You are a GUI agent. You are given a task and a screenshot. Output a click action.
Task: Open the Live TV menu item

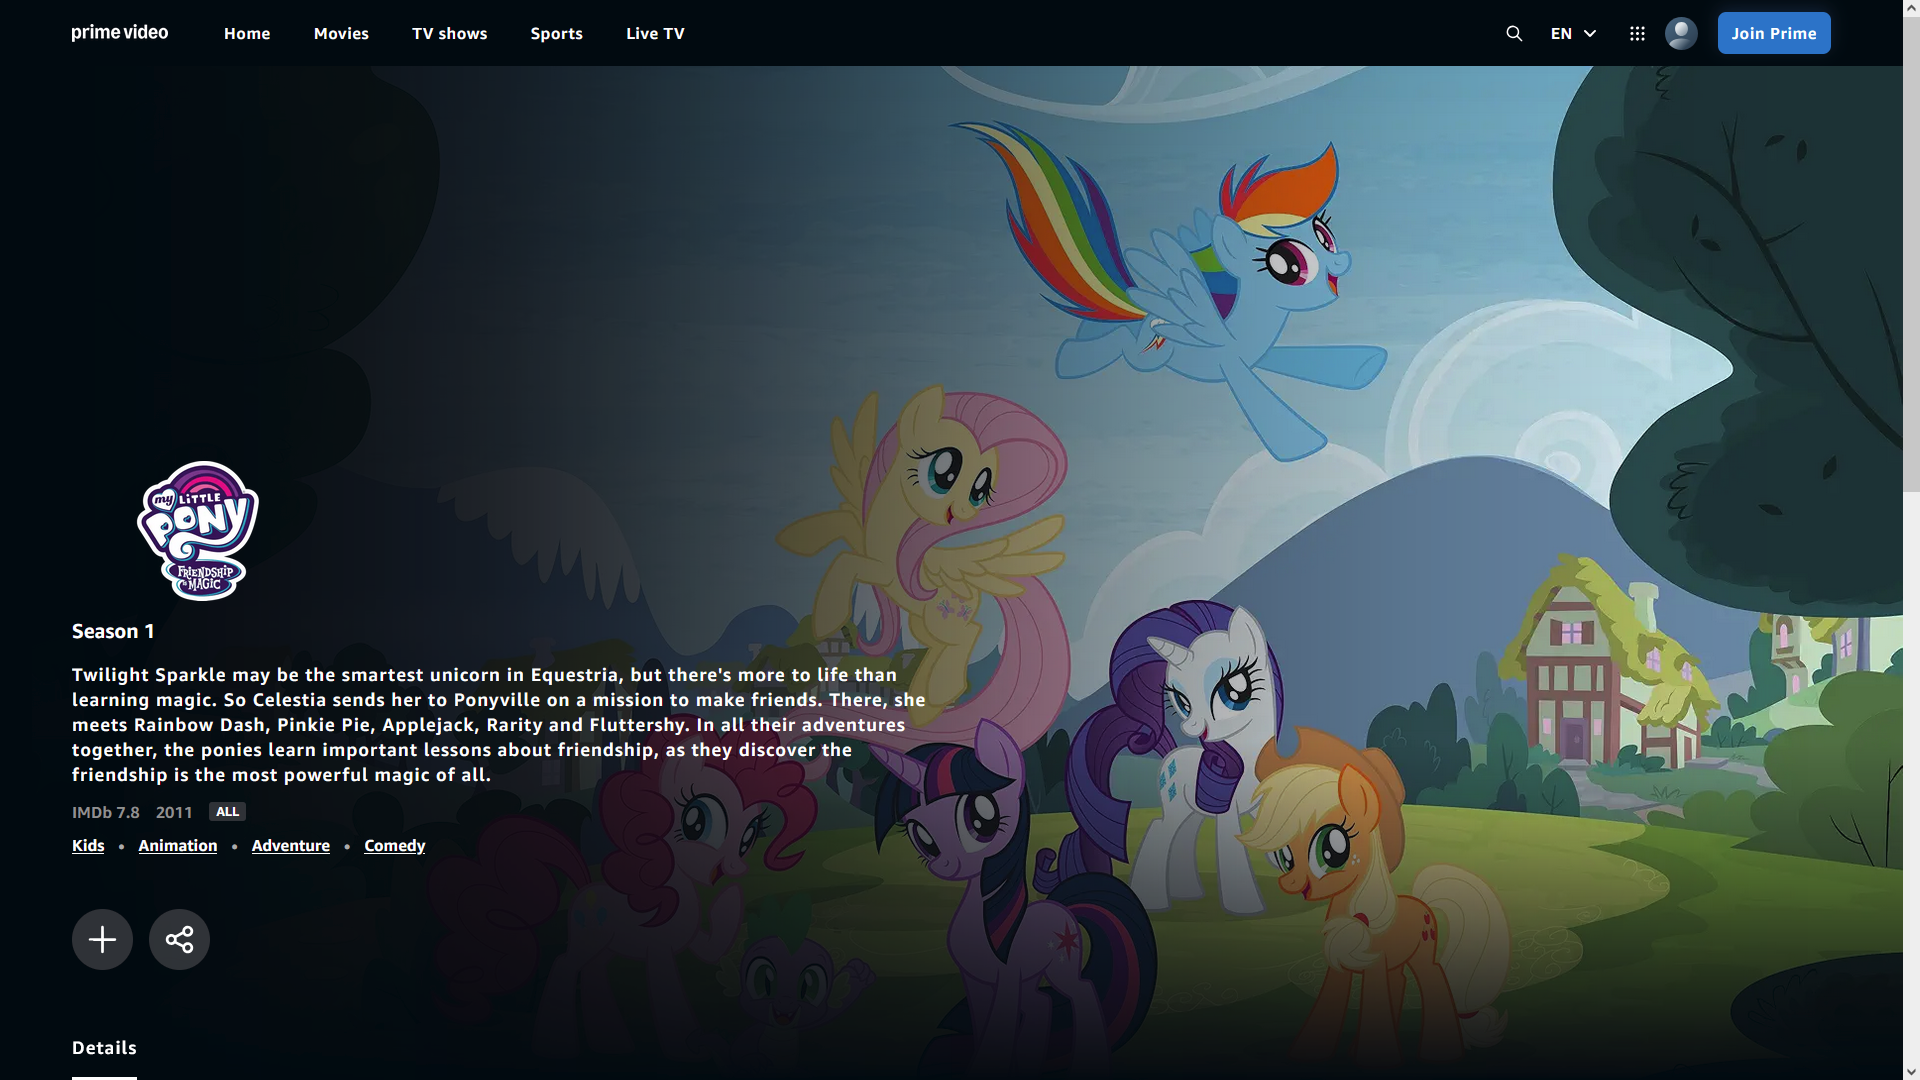click(x=655, y=33)
